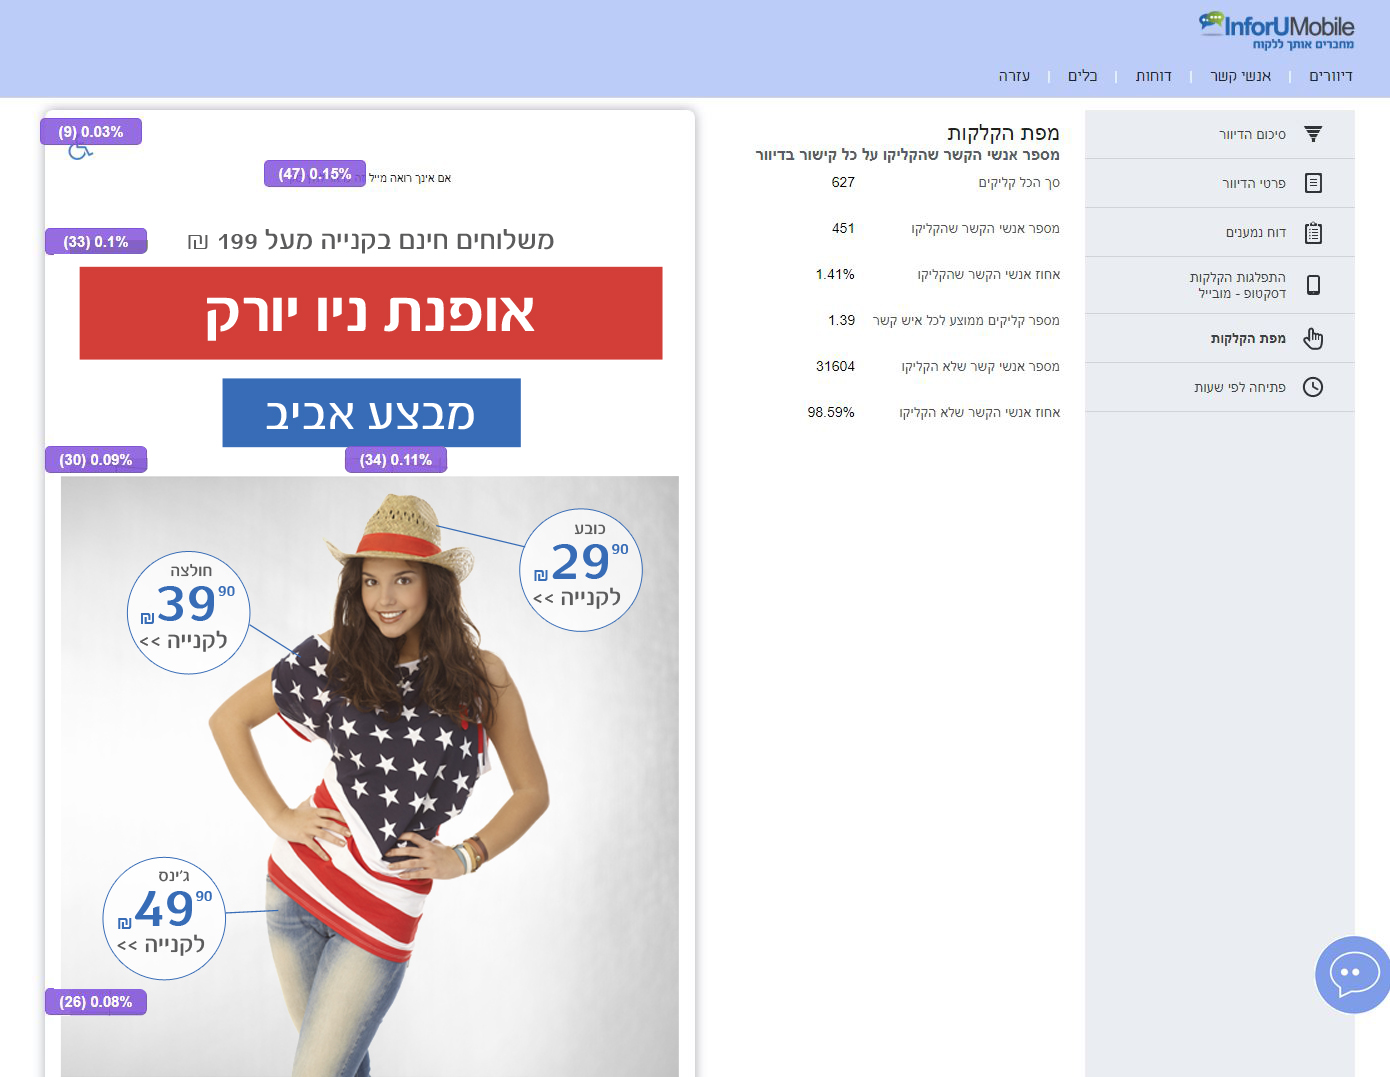Click the model photo in the email
1390x1077 pixels.
pyautogui.click(x=370, y=776)
